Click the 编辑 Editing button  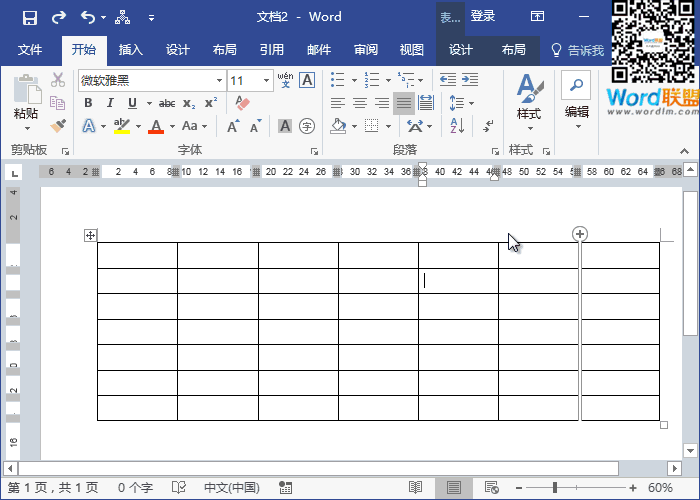[576, 100]
